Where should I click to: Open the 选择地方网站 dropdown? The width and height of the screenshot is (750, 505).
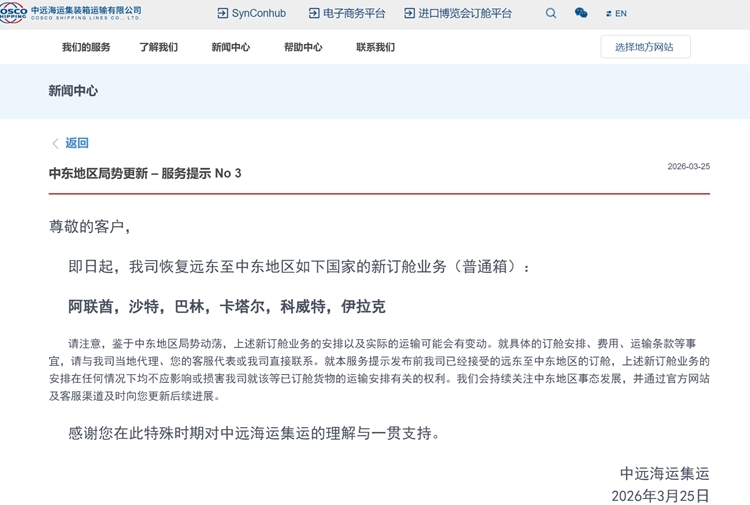click(645, 47)
